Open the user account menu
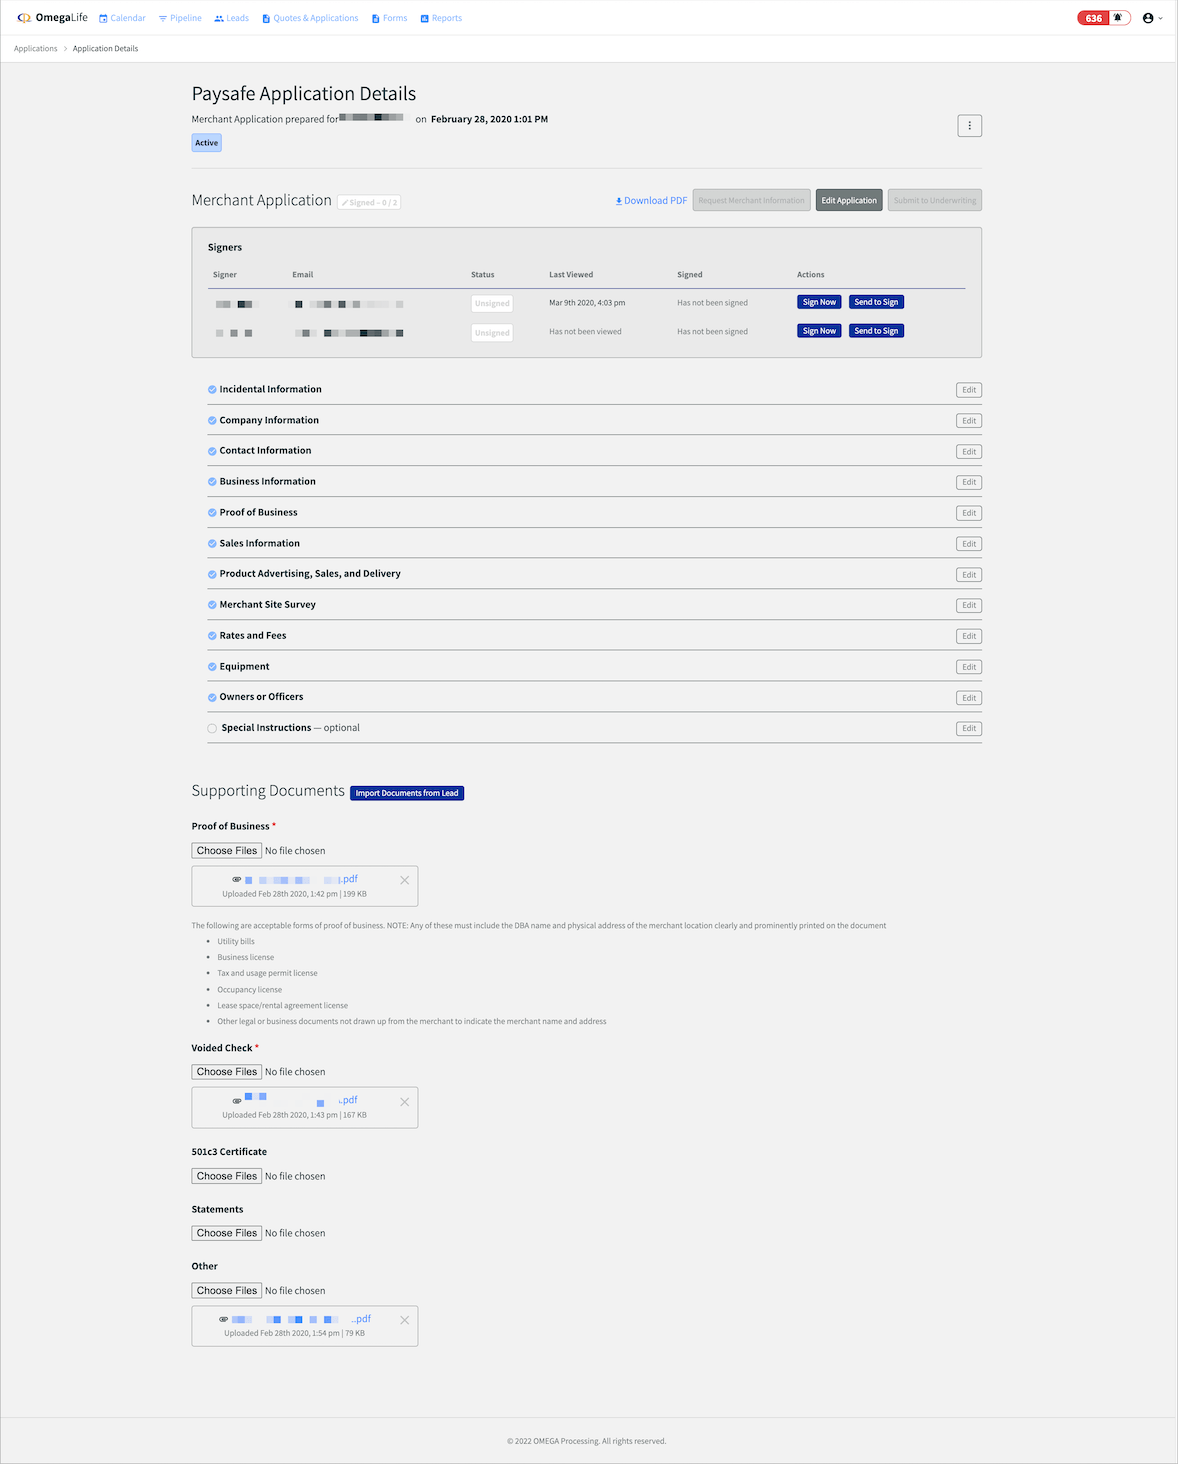 [x=1153, y=18]
